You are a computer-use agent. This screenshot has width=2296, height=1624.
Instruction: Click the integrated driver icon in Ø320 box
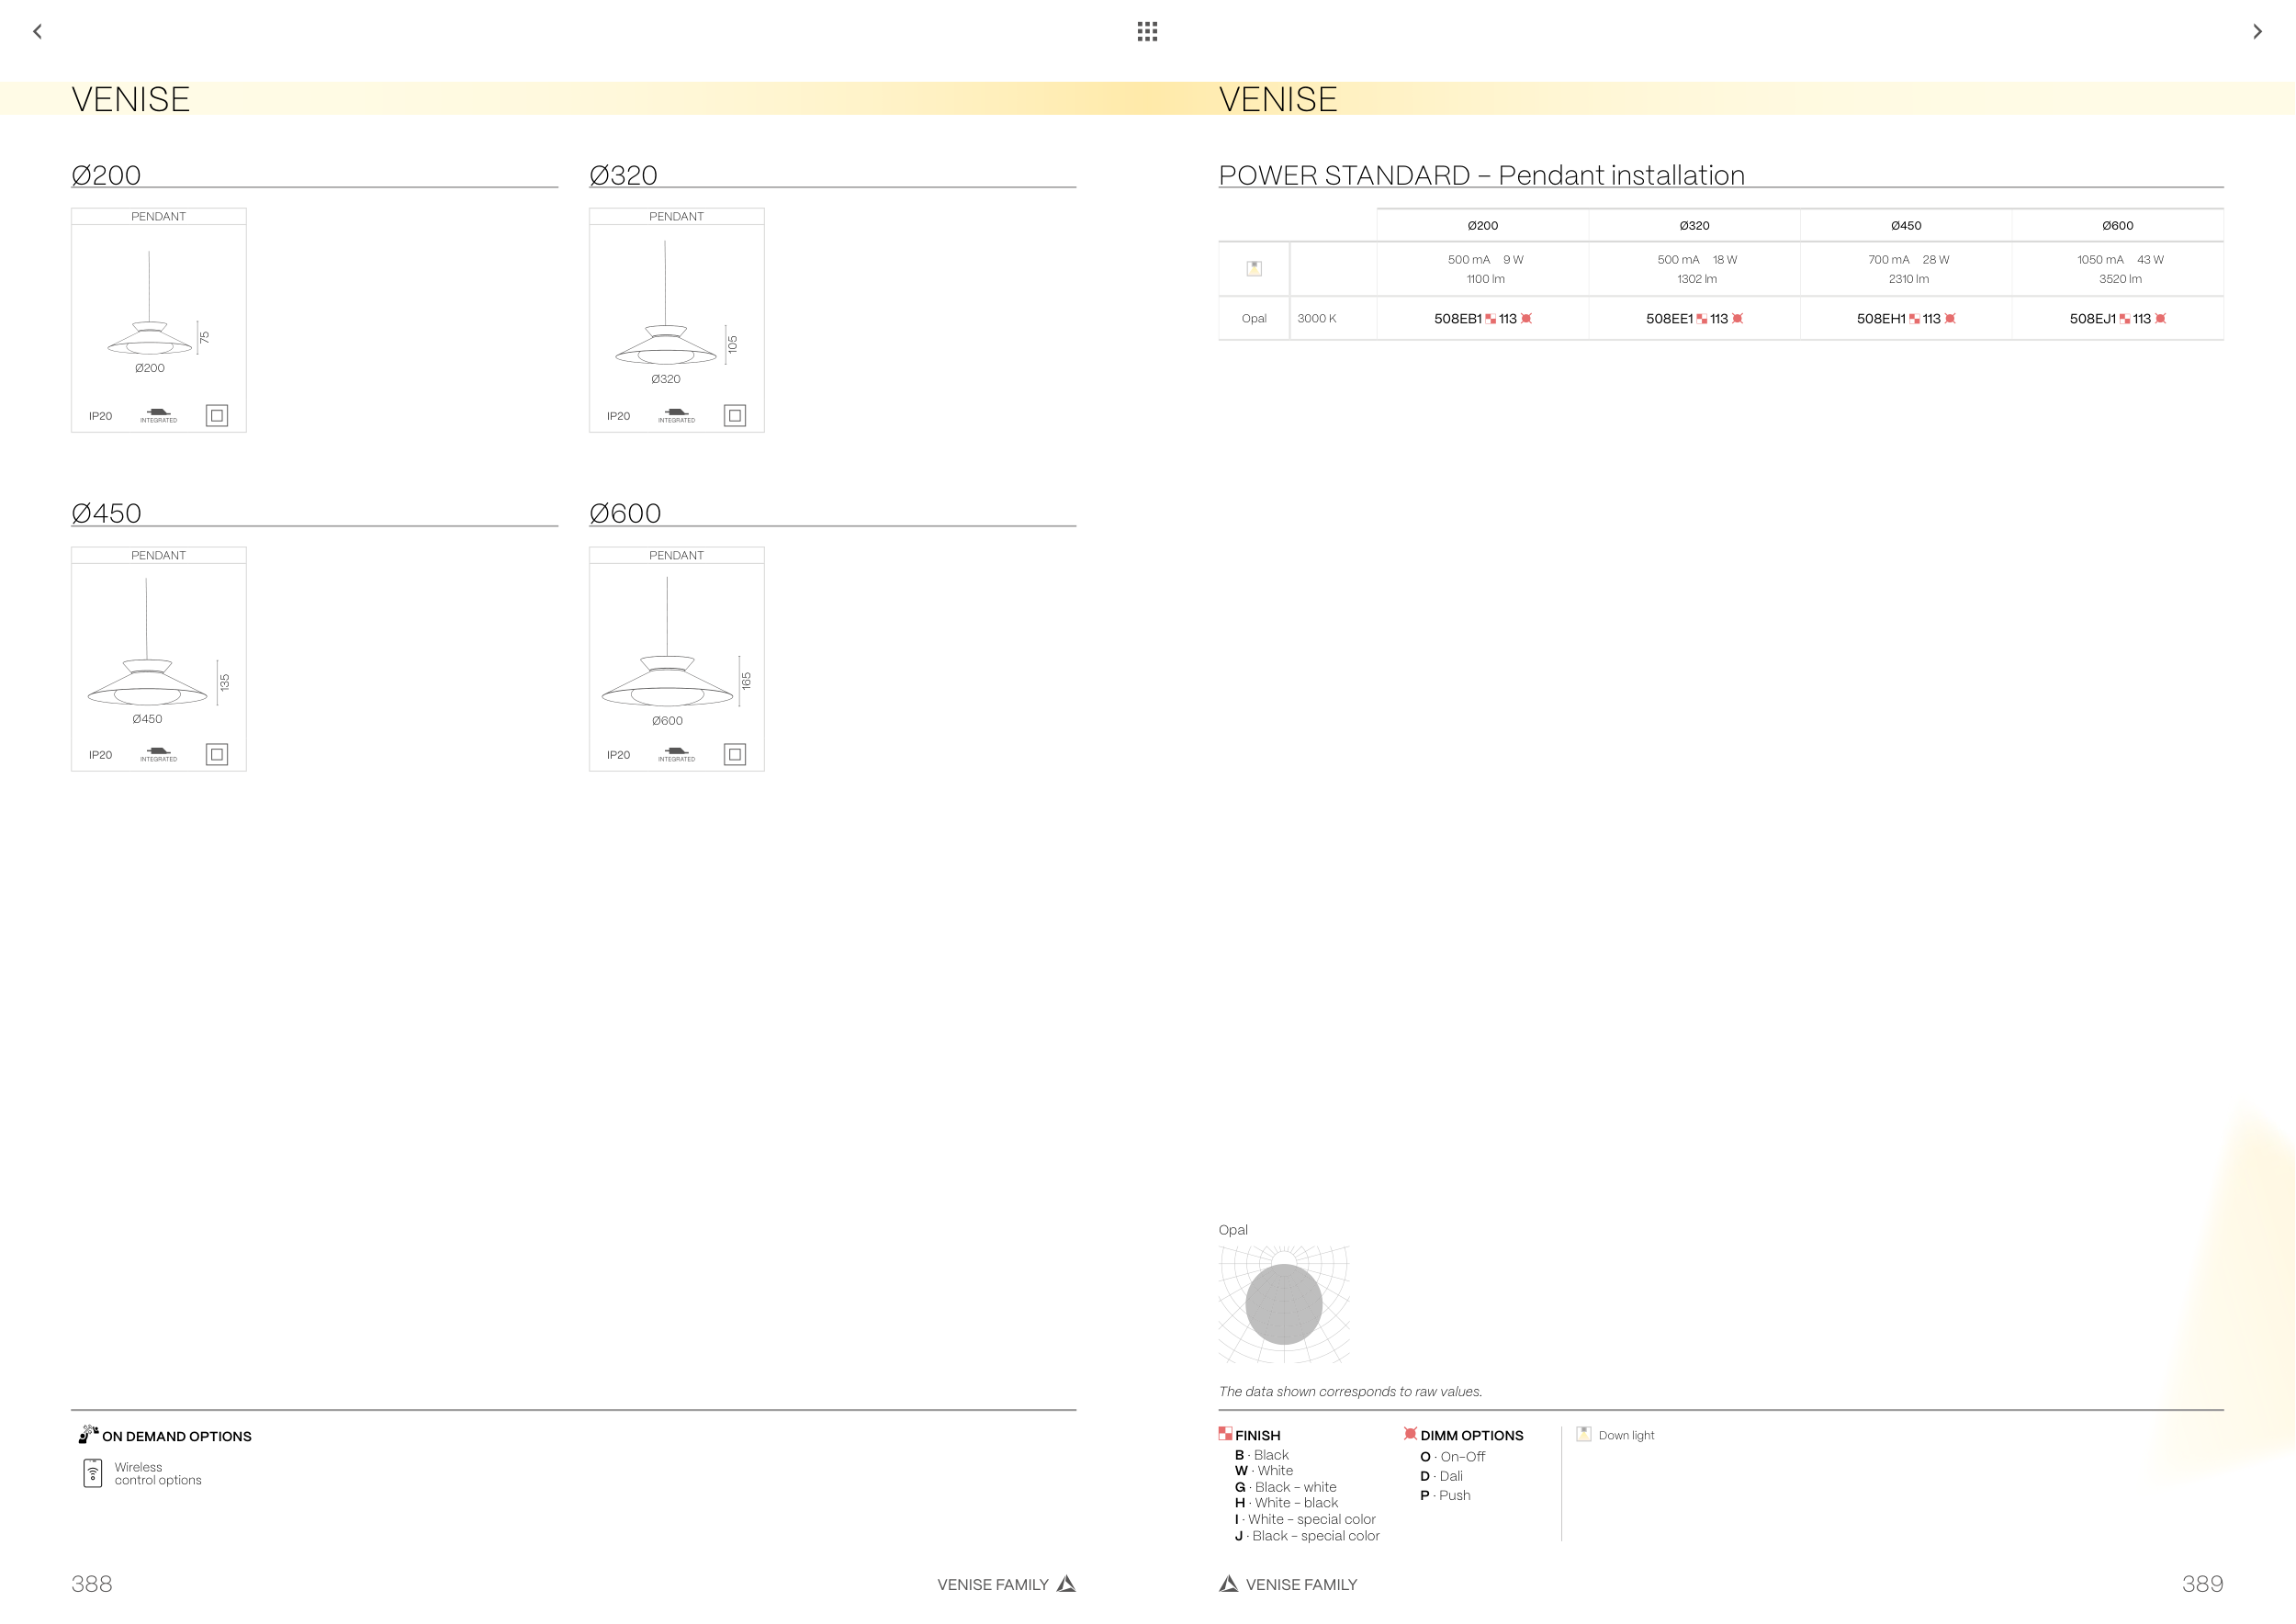click(x=677, y=414)
